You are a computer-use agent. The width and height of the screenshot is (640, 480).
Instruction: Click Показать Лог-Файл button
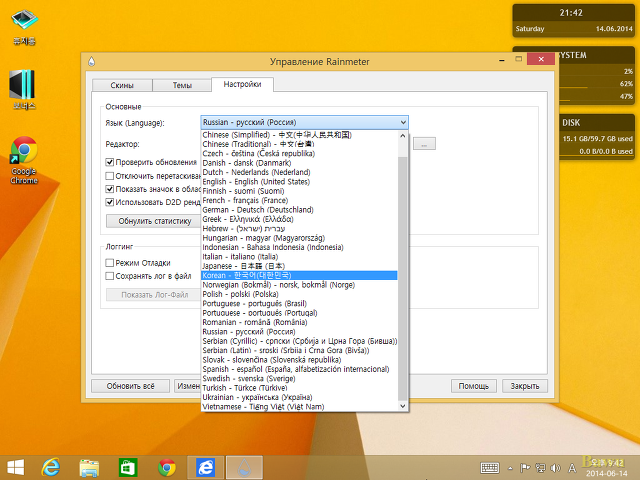pos(155,295)
